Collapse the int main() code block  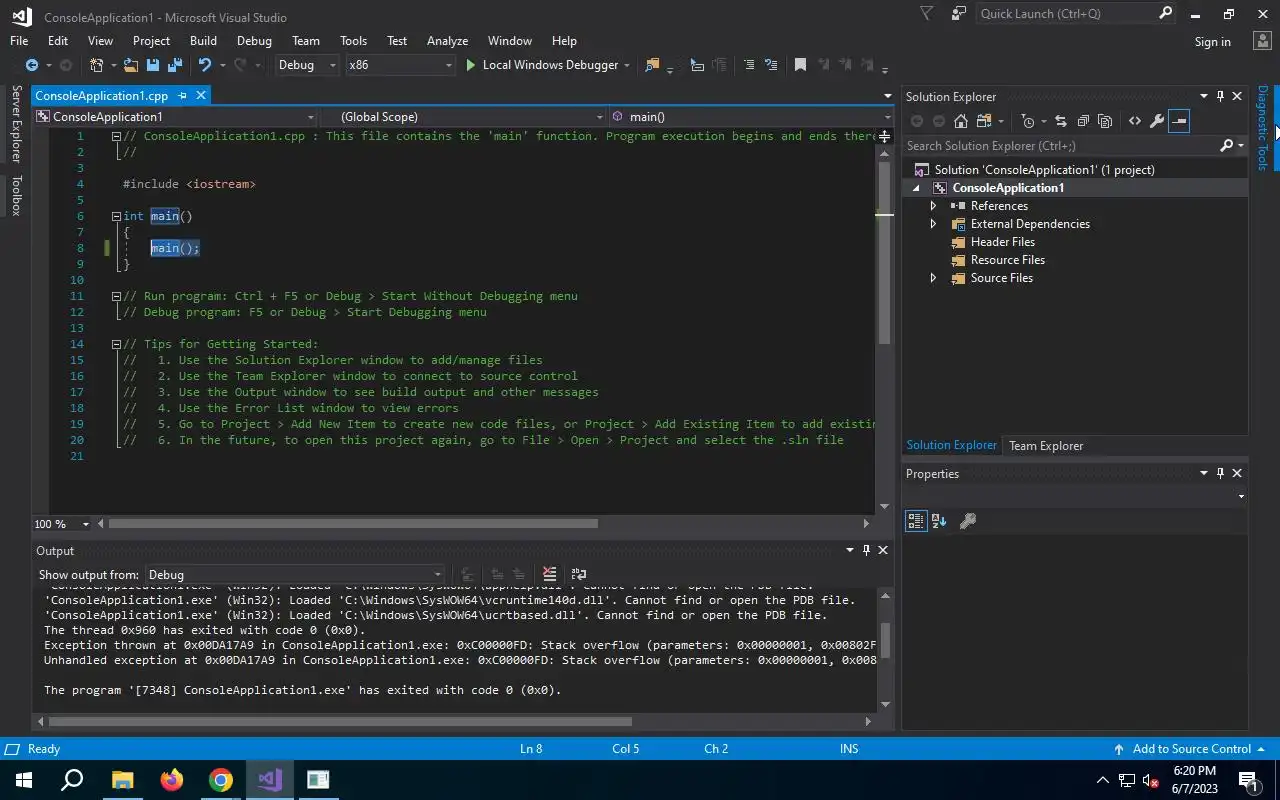tap(116, 216)
